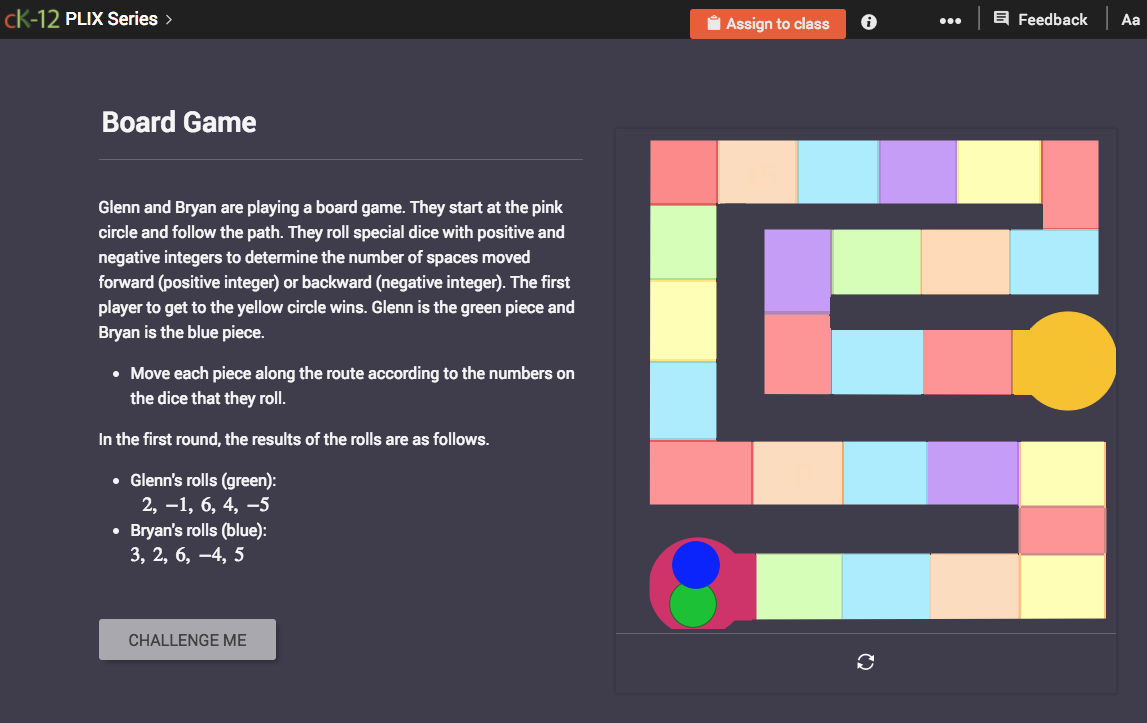1147x723 pixels.
Task: Open the more options ellipsis menu
Action: click(950, 19)
